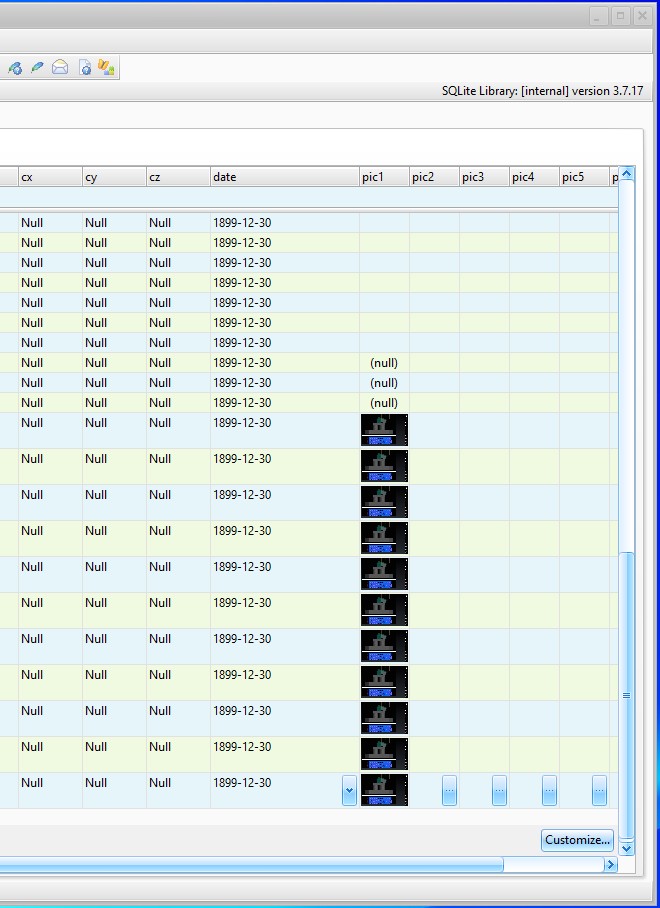The width and height of the screenshot is (660, 908).
Task: Open the SQLite feather help icon
Action: [x=15, y=68]
